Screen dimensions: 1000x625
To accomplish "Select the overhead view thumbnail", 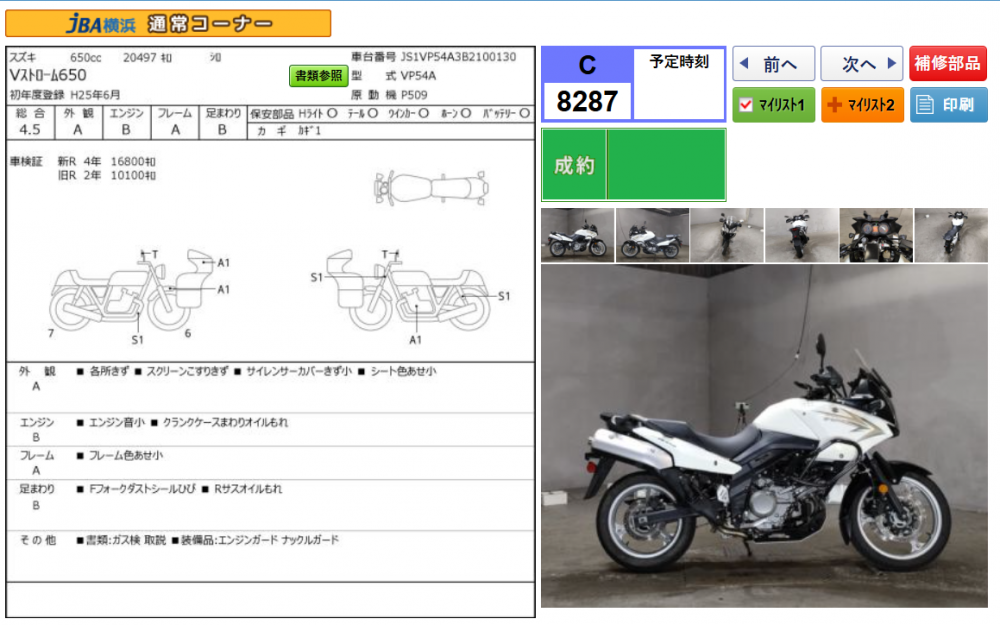I will click(951, 235).
